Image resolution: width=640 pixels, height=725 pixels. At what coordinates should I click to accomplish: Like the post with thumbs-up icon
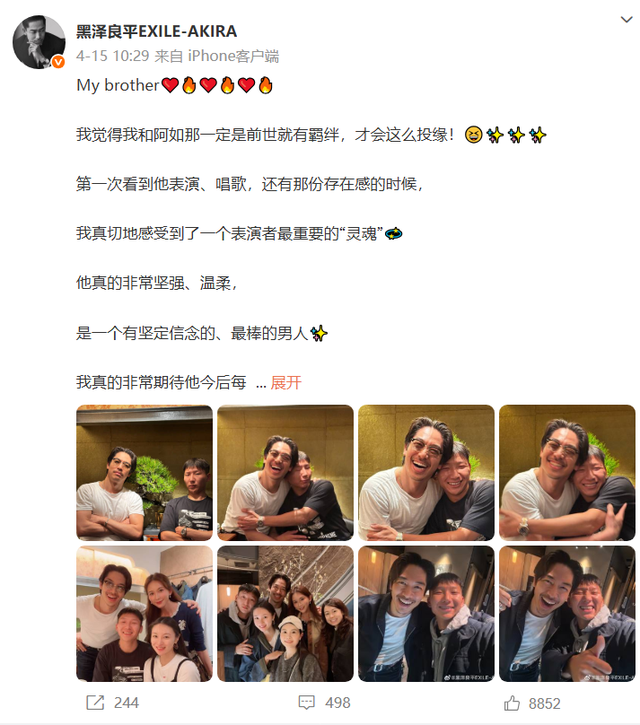pos(512,703)
